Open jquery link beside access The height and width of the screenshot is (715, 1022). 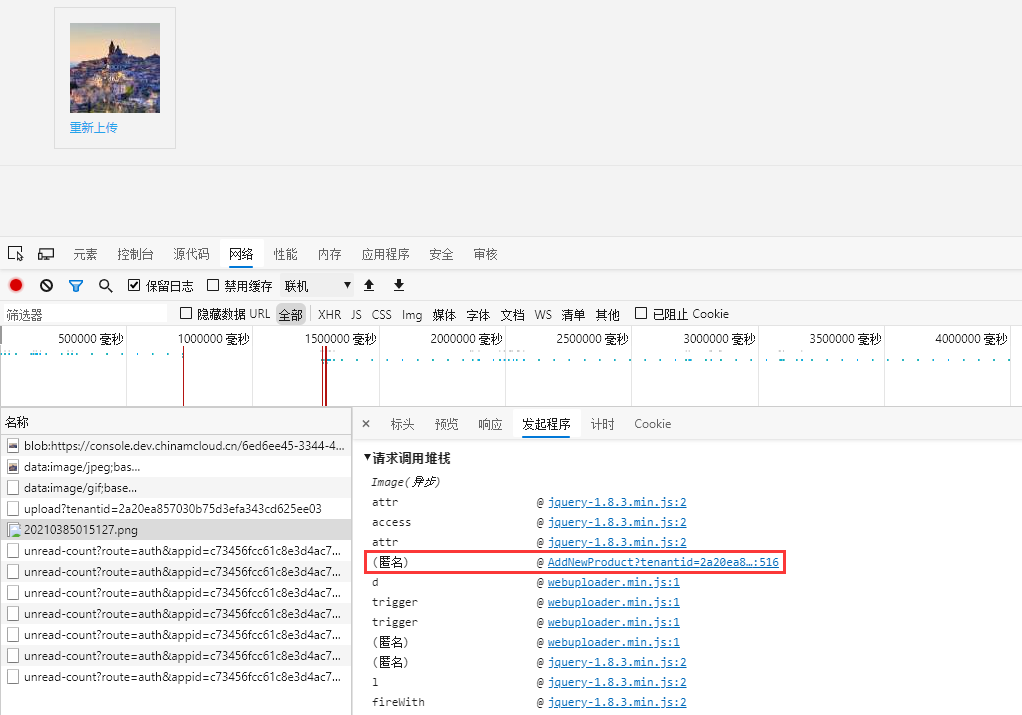point(617,522)
